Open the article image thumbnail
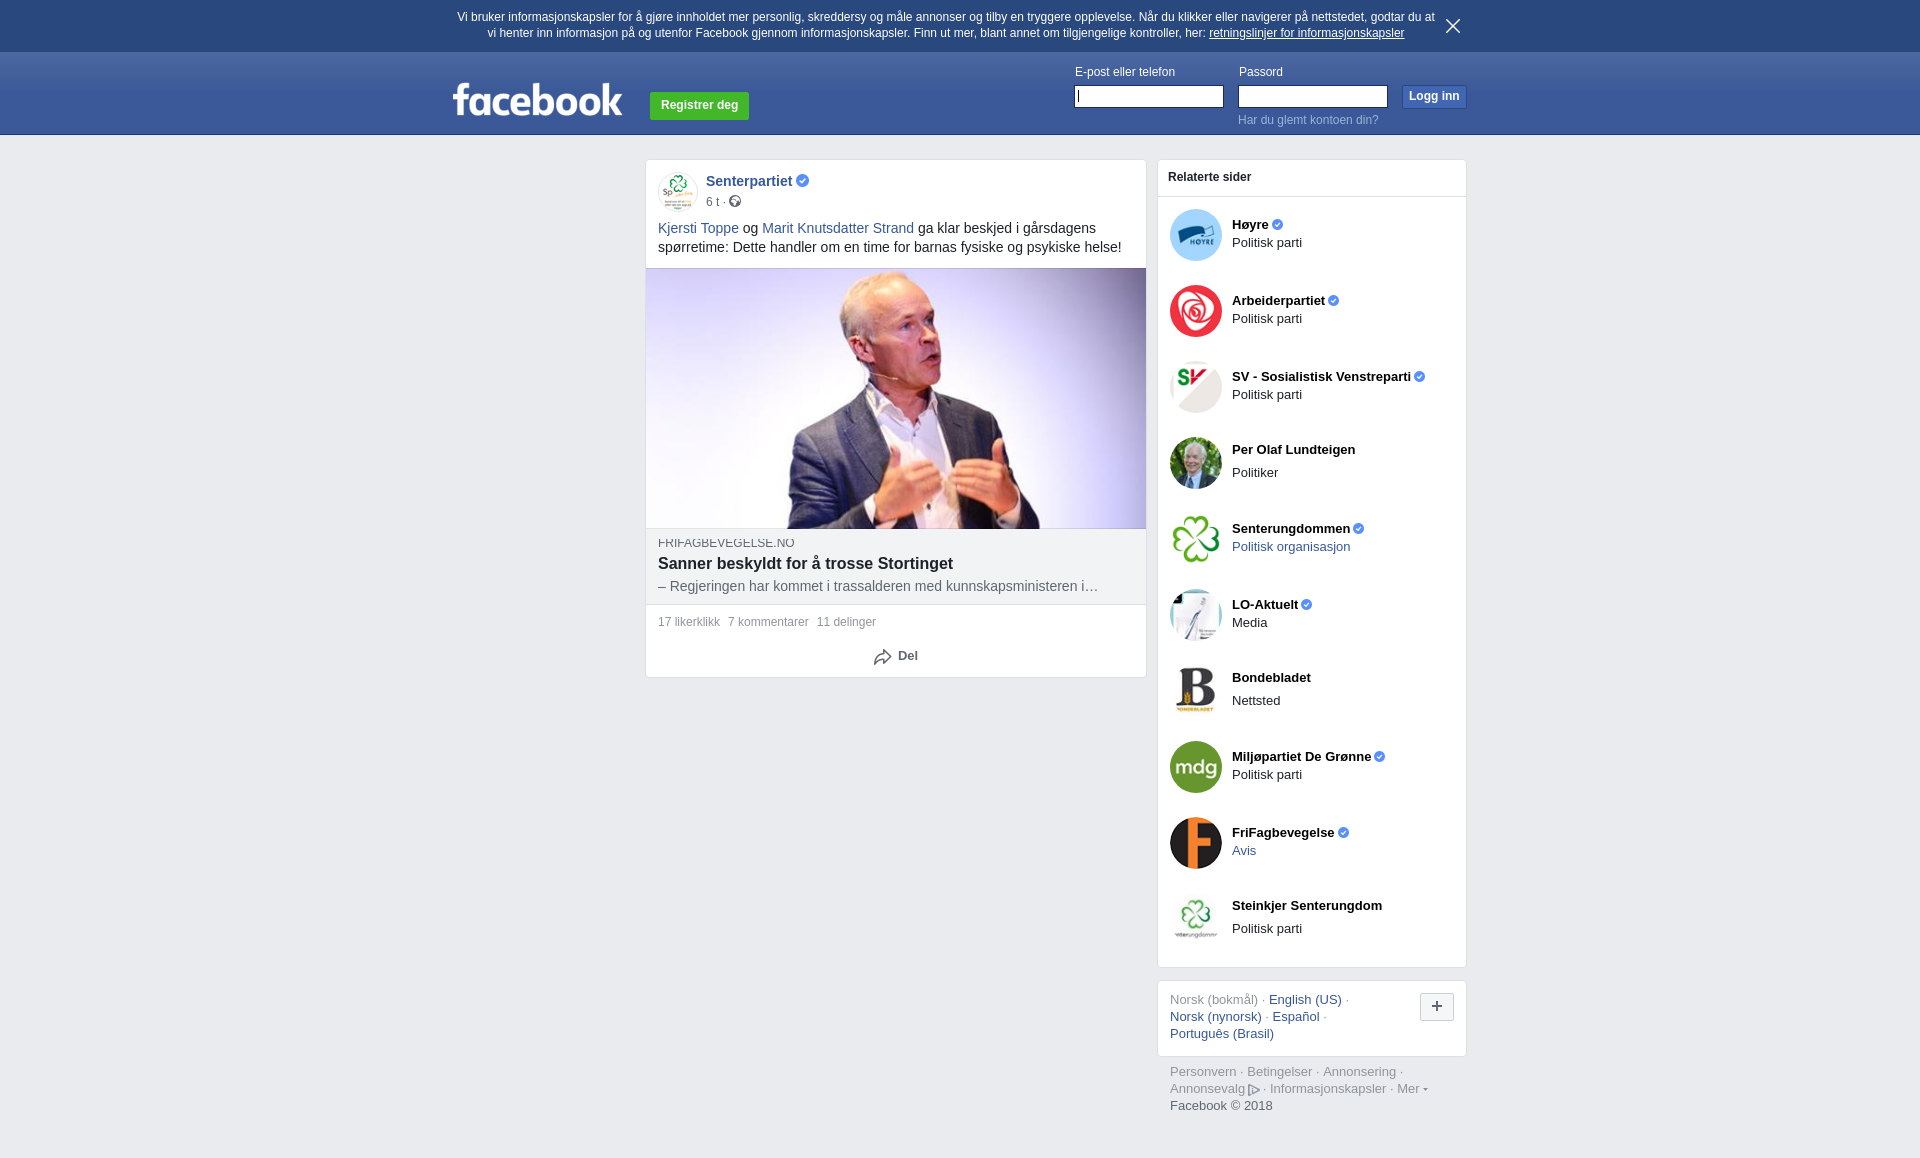This screenshot has height=1158, width=1920. (896, 398)
